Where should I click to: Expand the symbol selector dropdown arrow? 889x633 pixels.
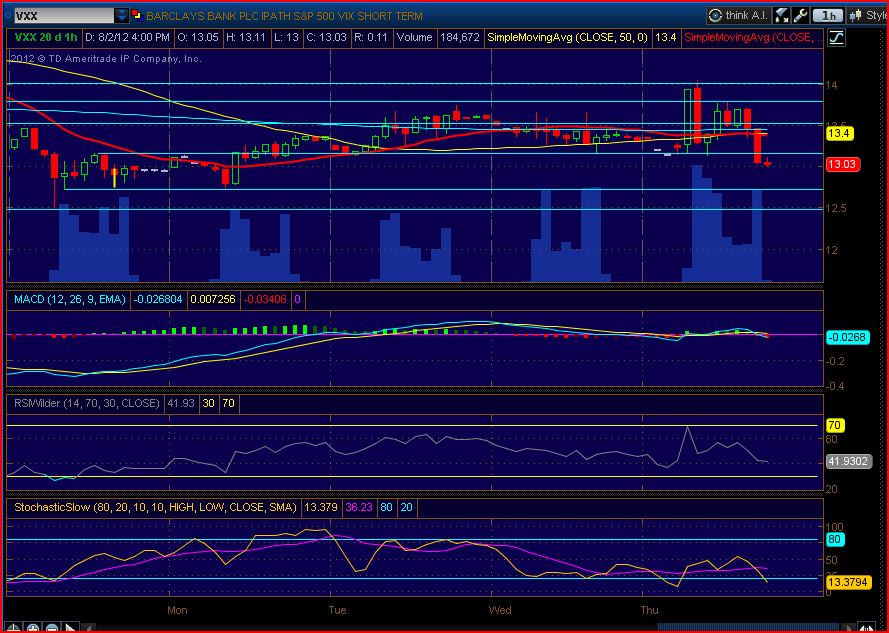point(122,16)
